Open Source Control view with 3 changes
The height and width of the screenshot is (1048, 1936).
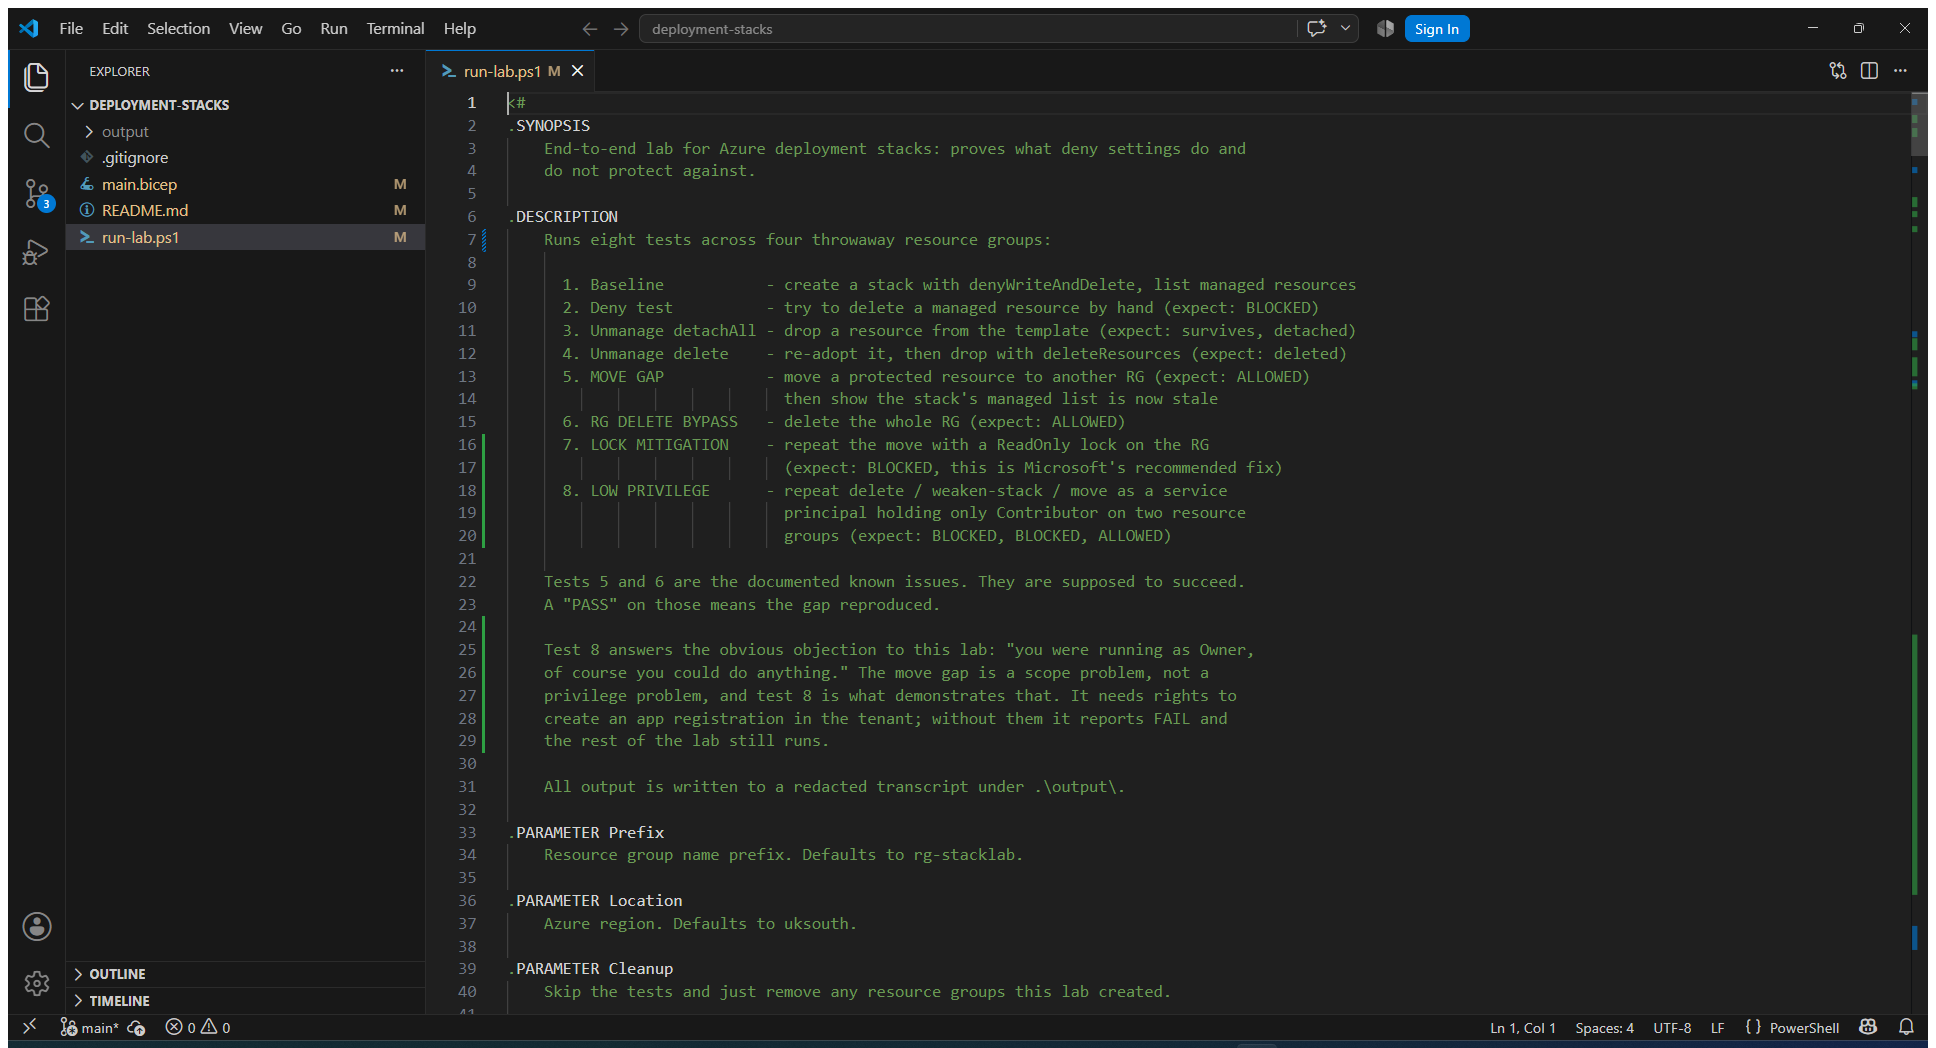[x=37, y=193]
